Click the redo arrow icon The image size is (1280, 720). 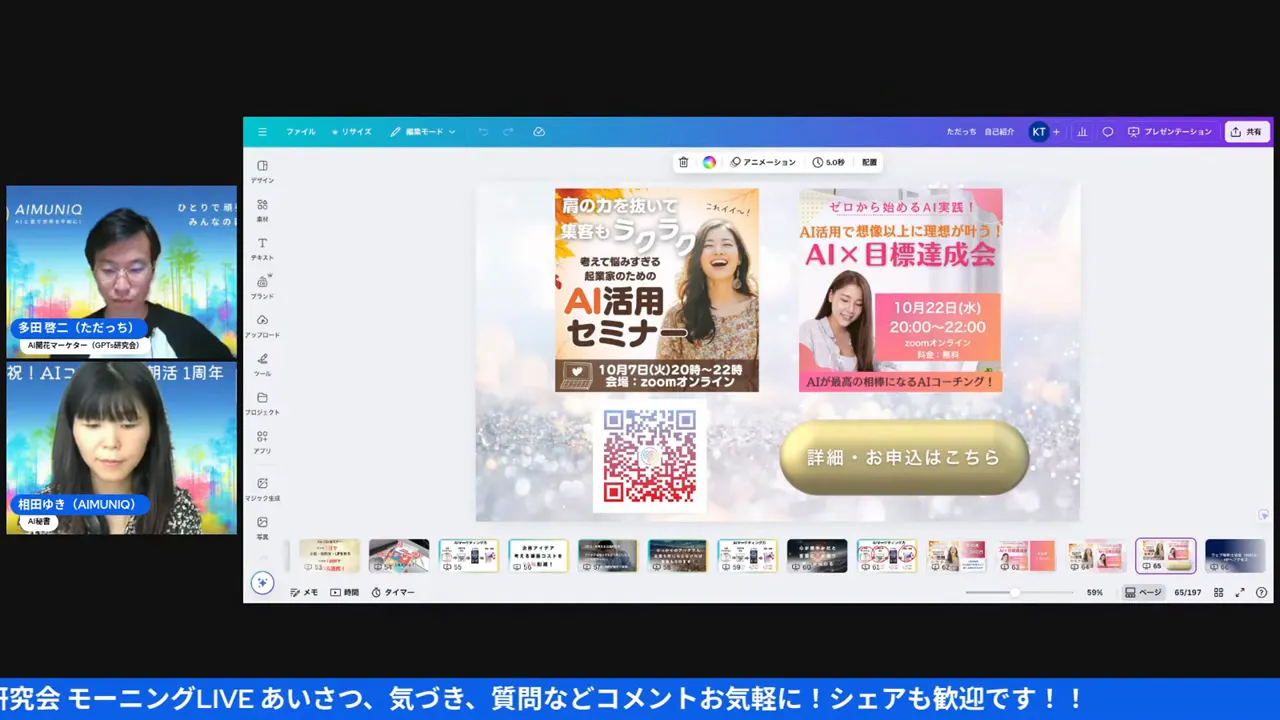(x=508, y=132)
